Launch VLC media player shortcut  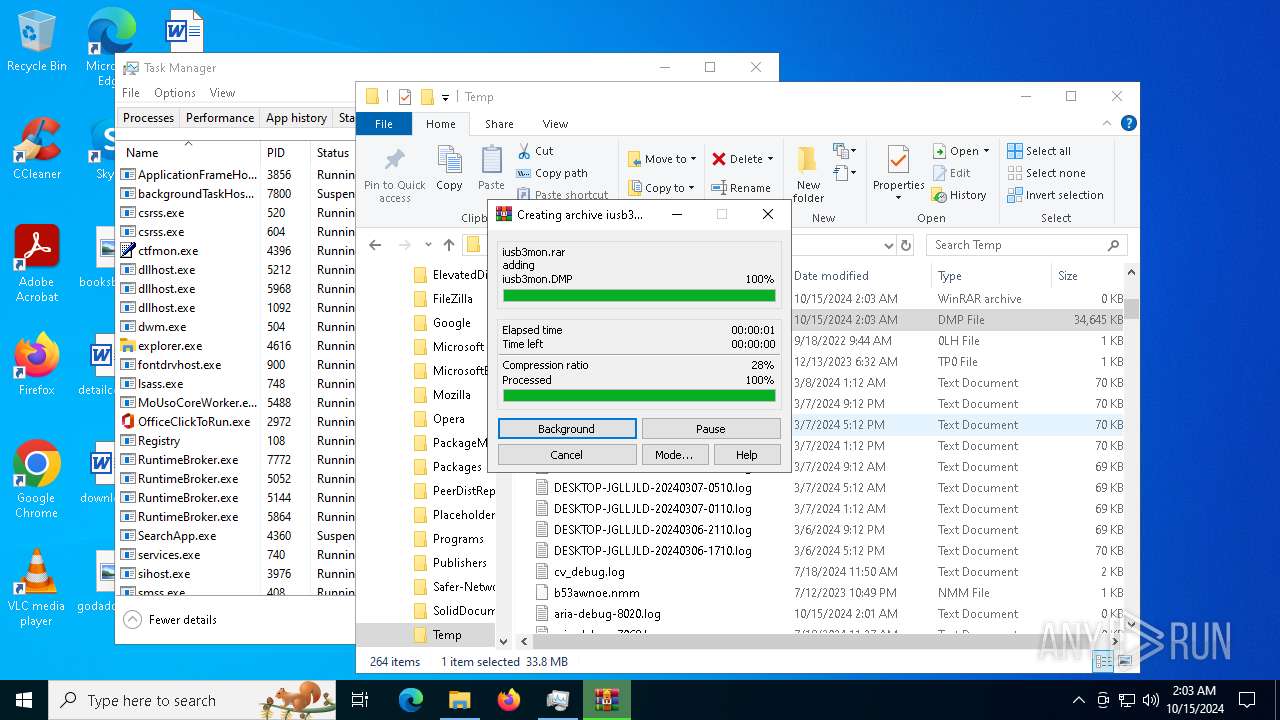pyautogui.click(x=36, y=587)
